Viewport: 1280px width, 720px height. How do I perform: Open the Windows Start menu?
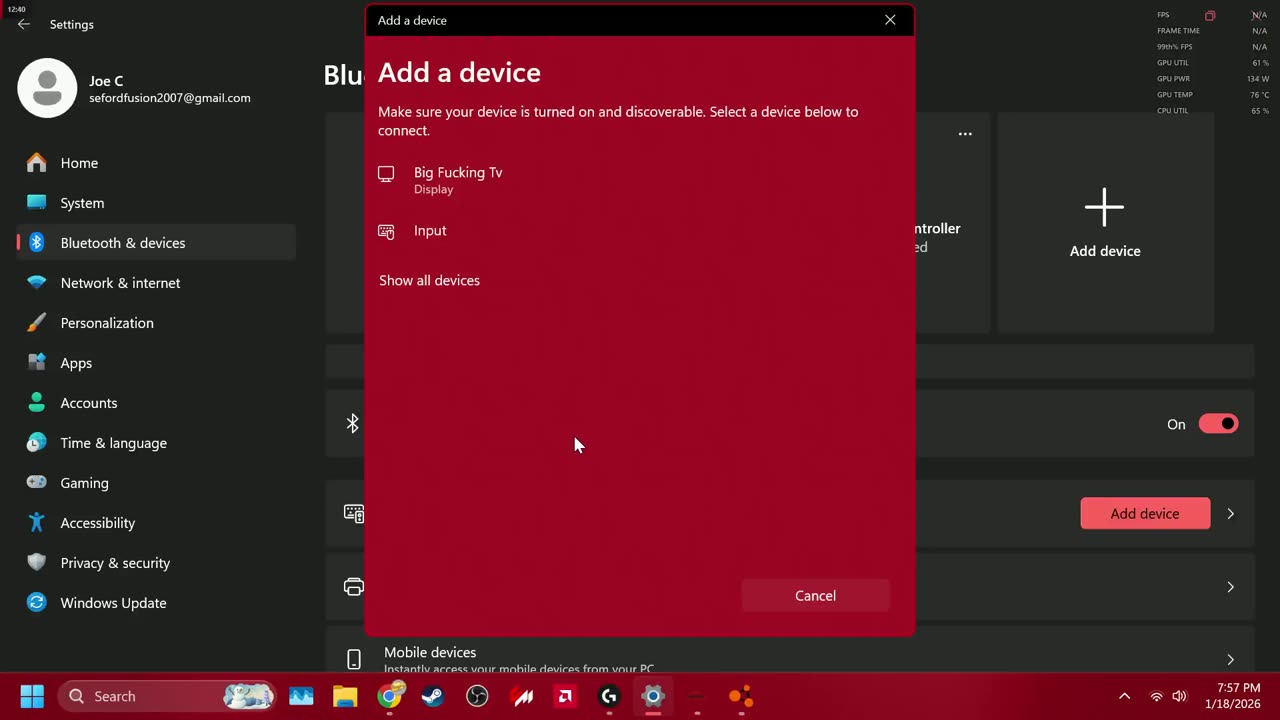point(32,696)
